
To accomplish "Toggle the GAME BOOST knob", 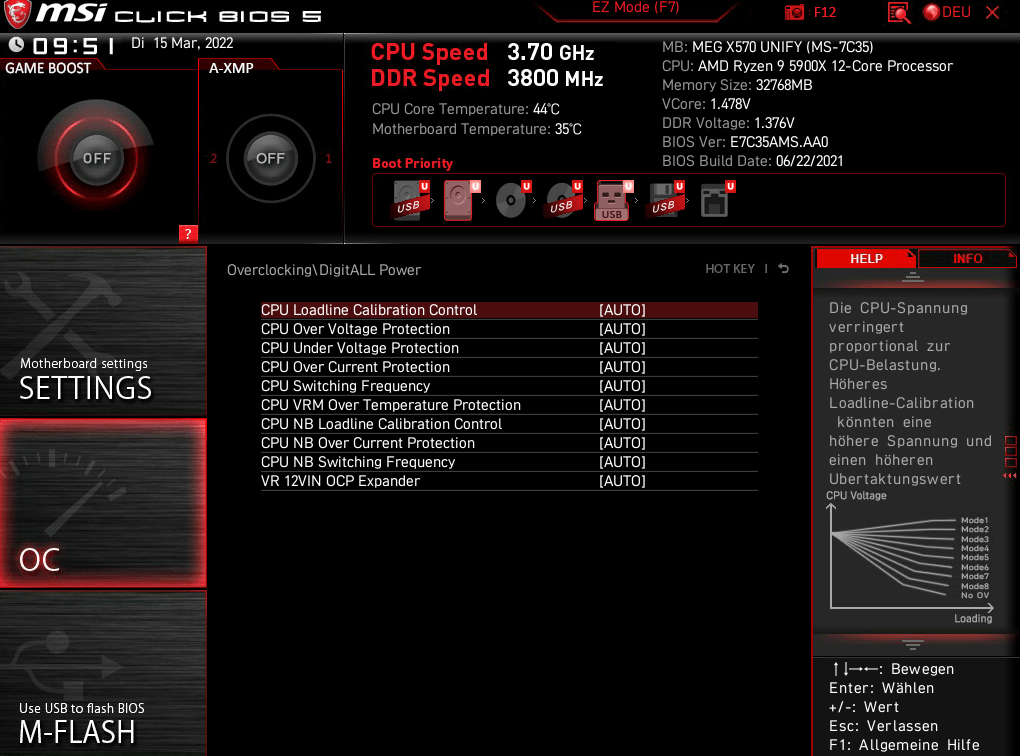I will click(96, 158).
